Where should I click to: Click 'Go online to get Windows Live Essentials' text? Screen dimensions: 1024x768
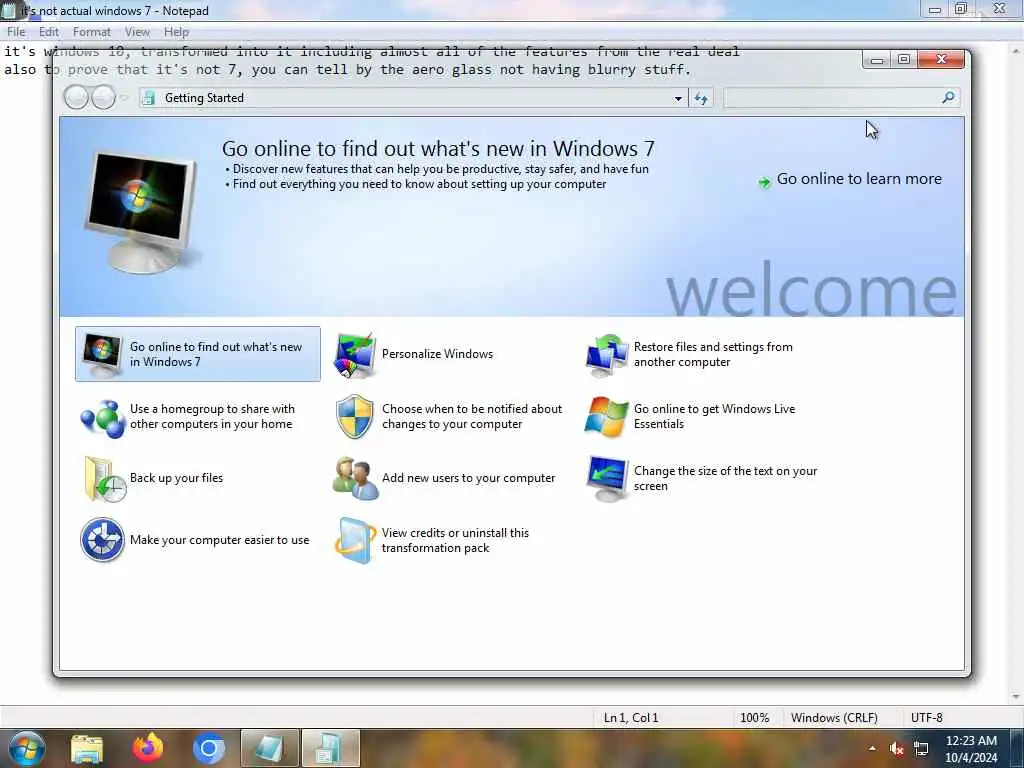tap(714, 416)
